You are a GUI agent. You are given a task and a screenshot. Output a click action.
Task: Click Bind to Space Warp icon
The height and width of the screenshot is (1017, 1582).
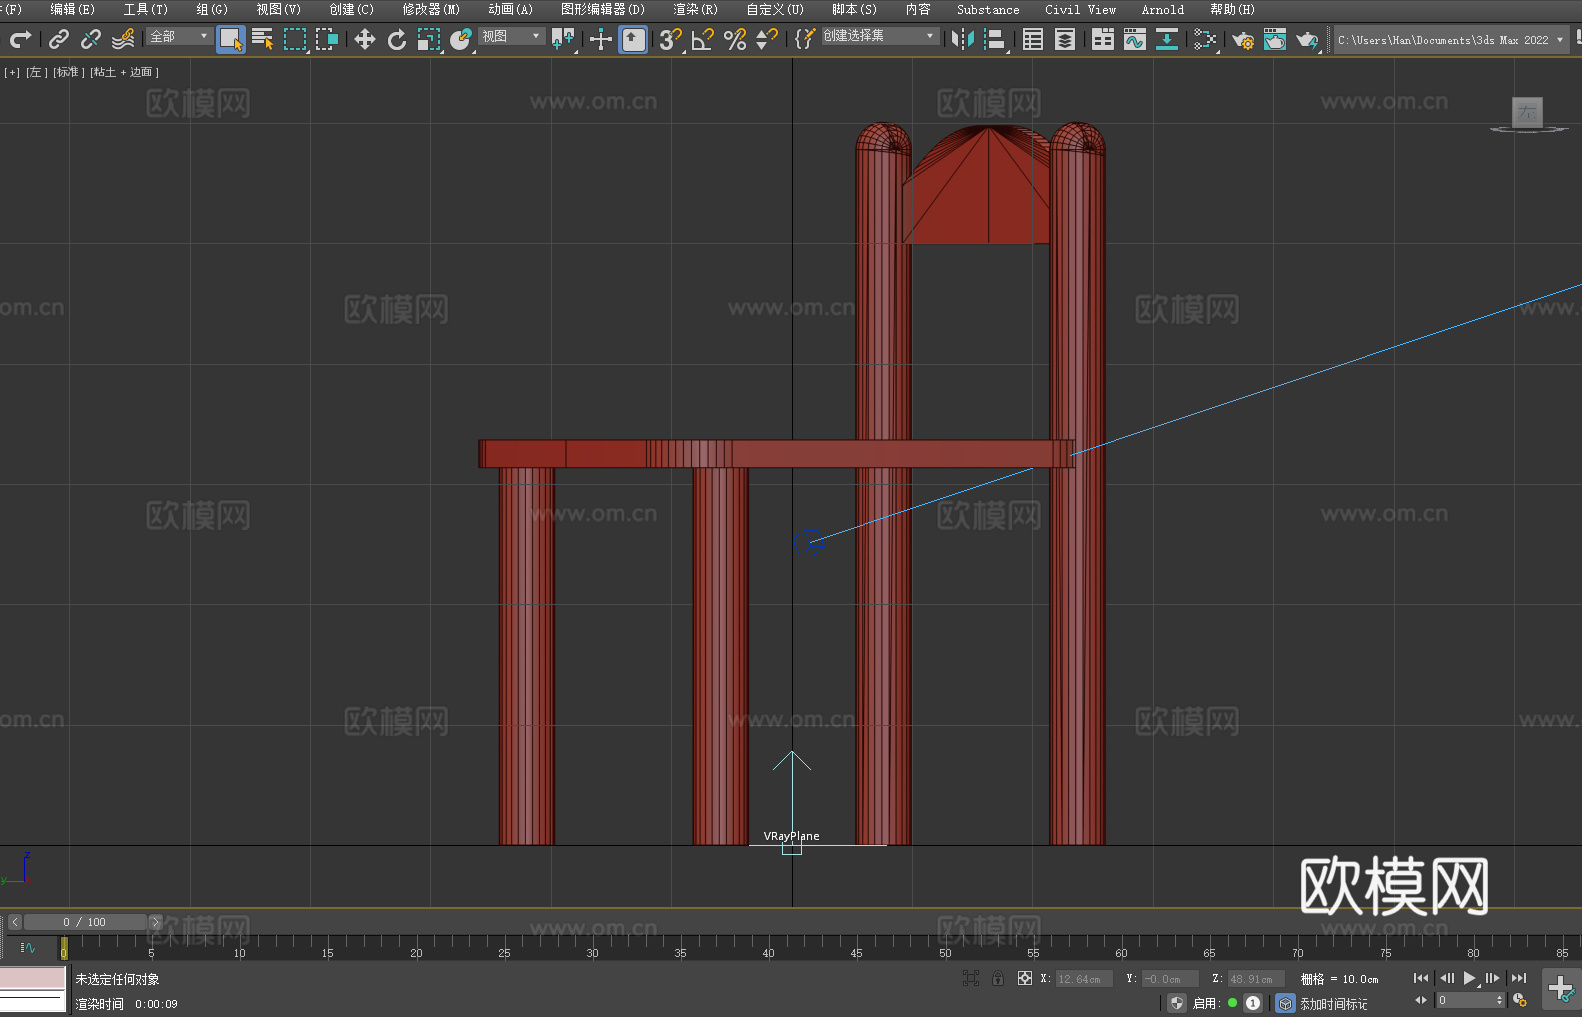click(x=123, y=39)
